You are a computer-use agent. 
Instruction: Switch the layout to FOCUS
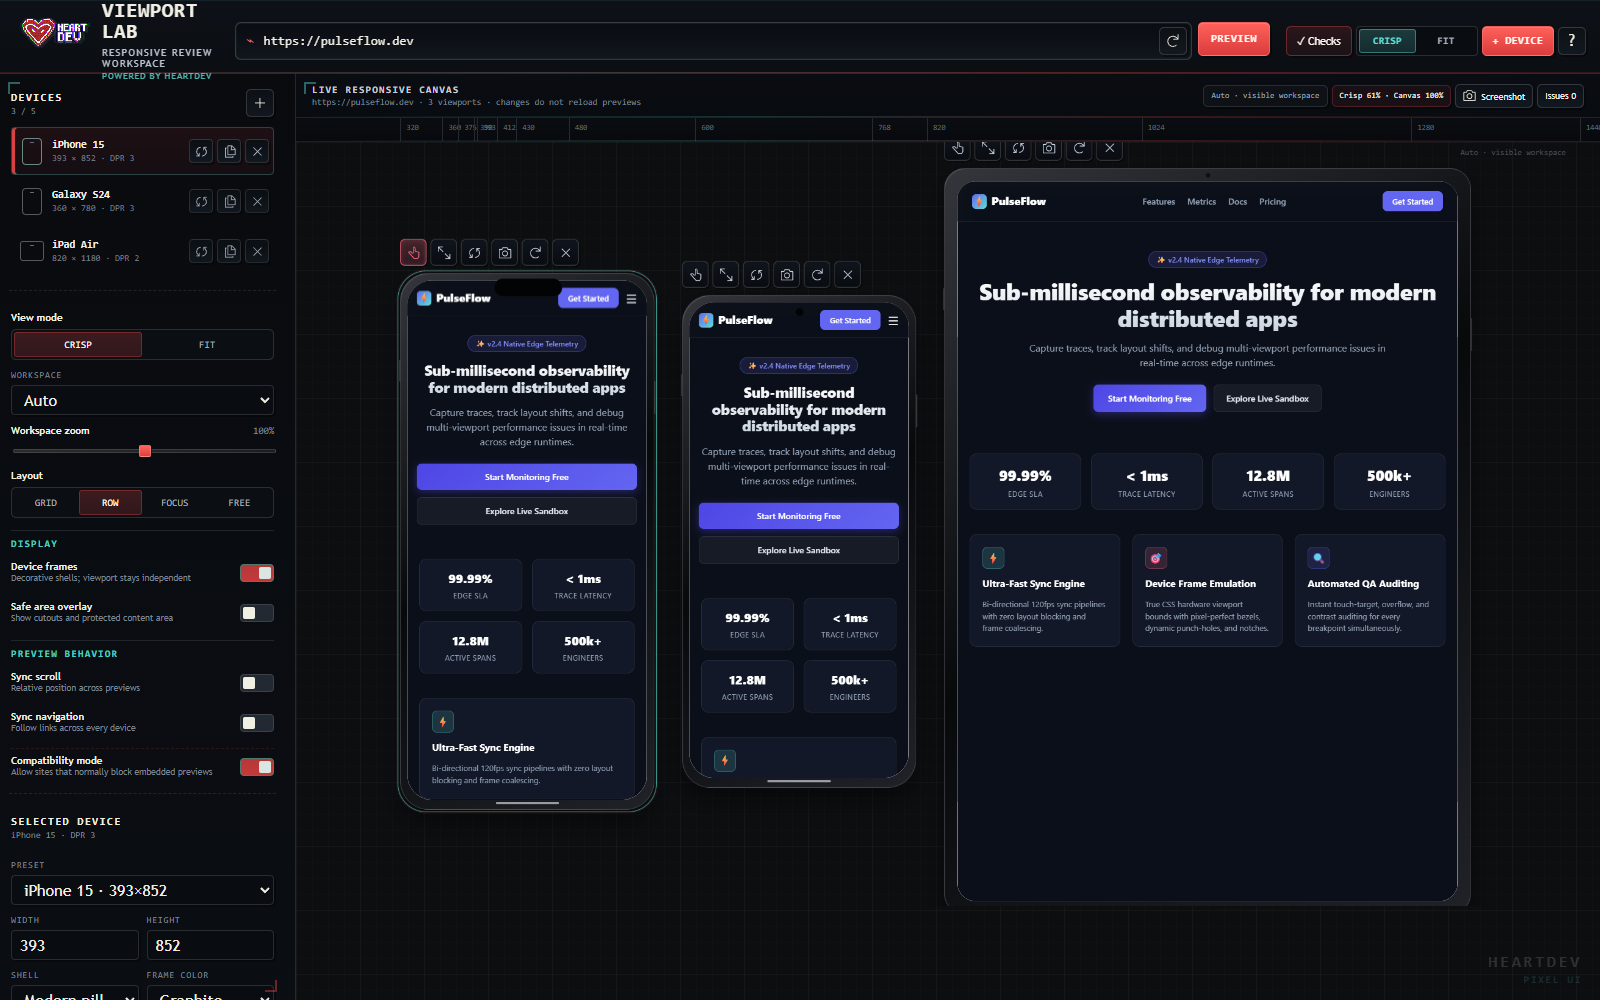[x=175, y=502]
